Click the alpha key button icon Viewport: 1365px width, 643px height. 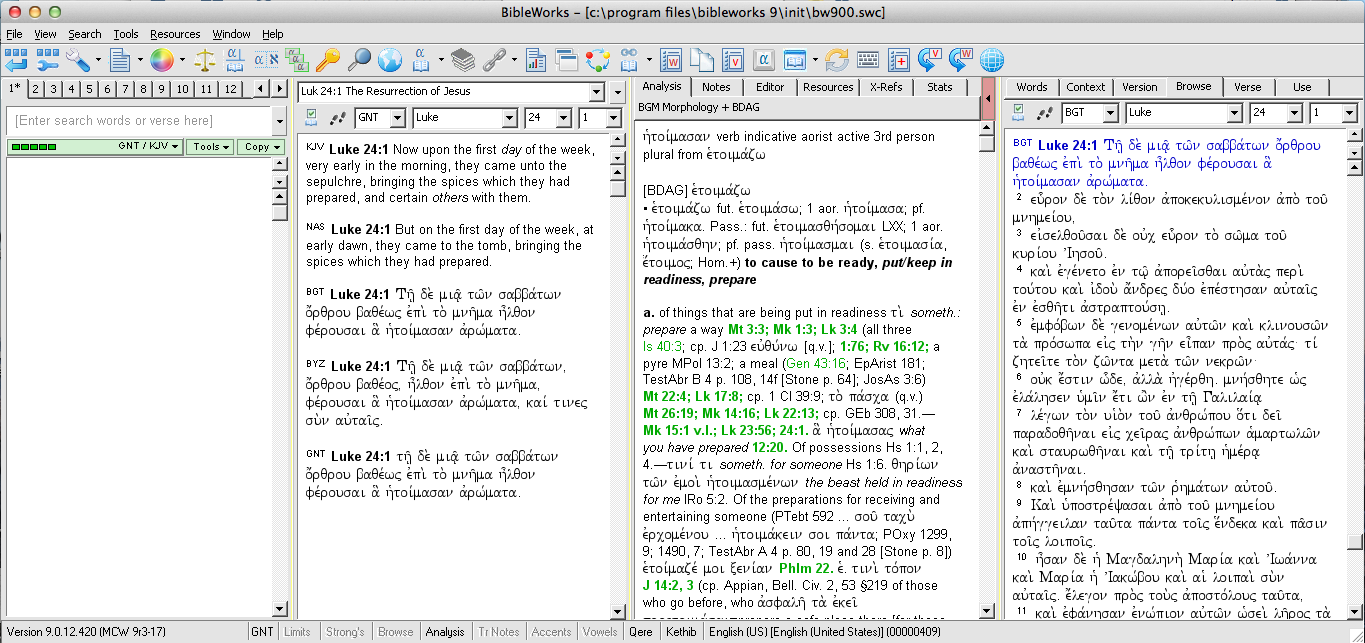click(x=764, y=60)
